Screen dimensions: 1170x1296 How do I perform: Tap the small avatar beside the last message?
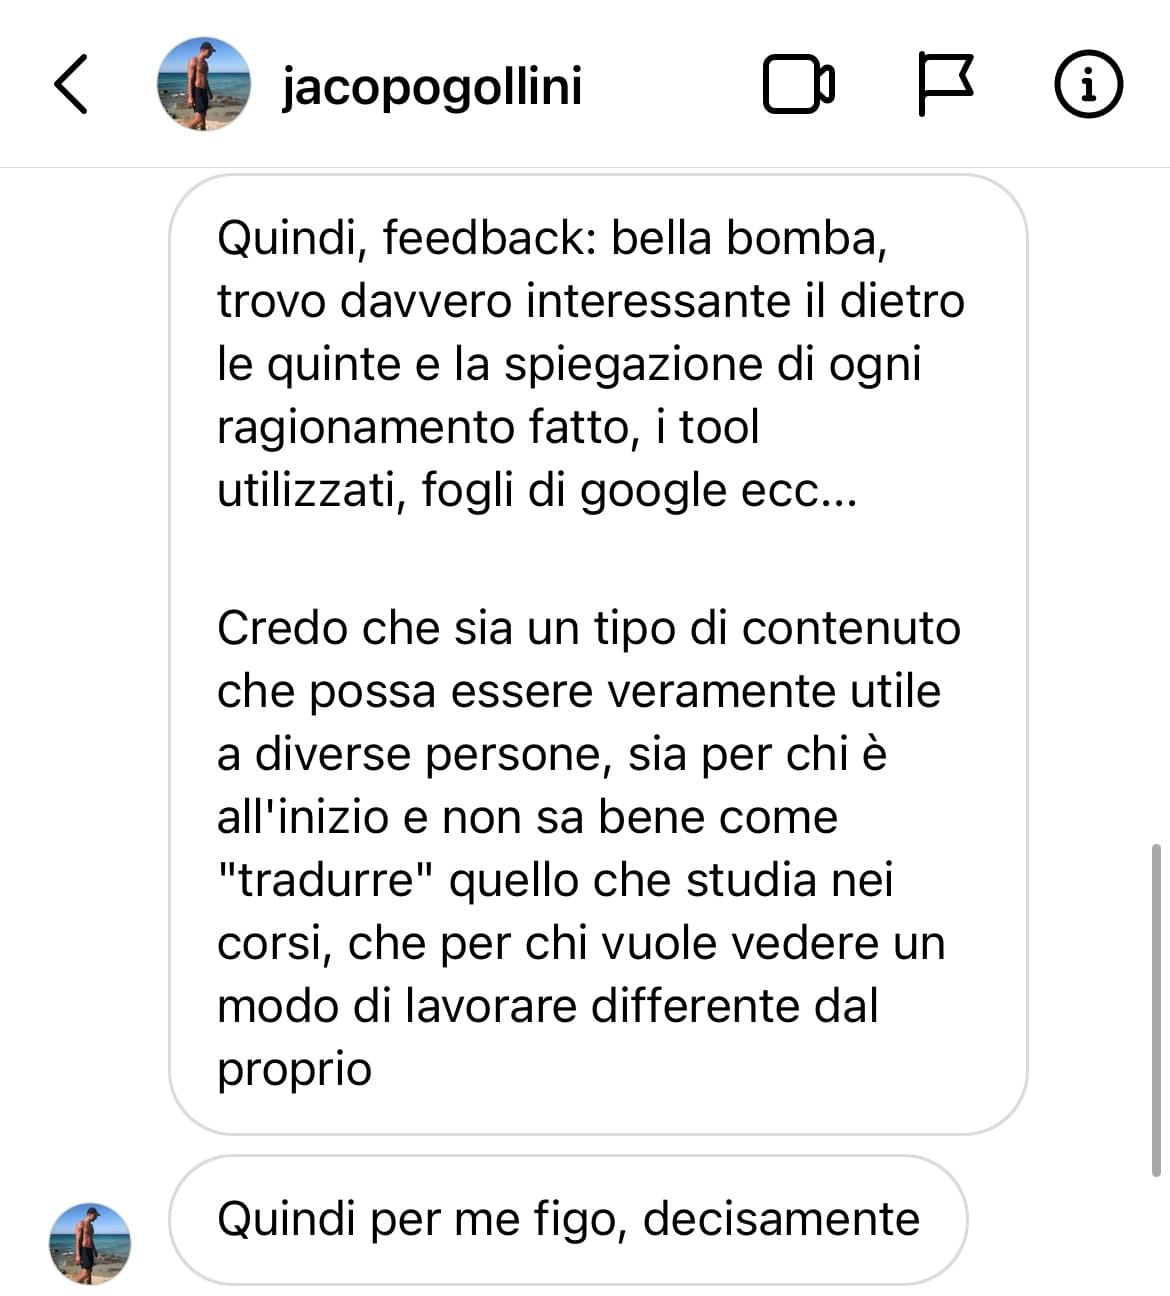[90, 1243]
